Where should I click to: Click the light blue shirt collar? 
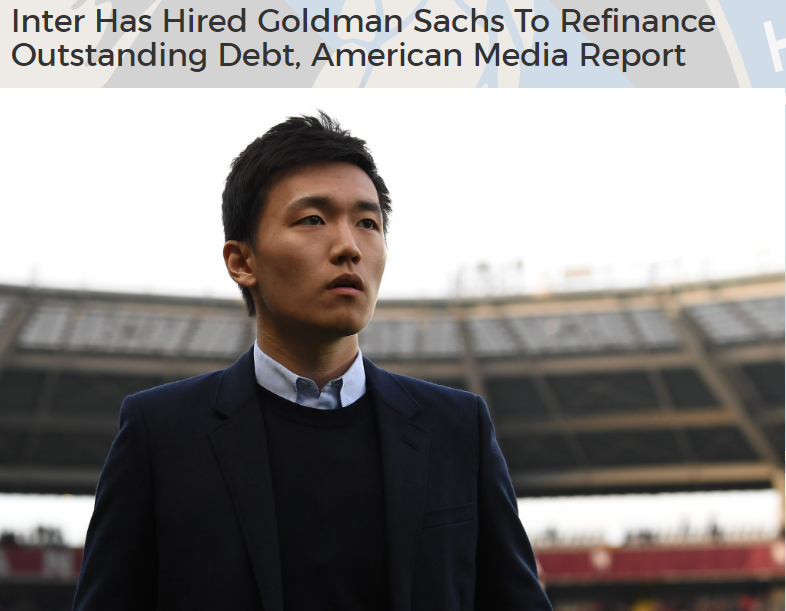[309, 378]
